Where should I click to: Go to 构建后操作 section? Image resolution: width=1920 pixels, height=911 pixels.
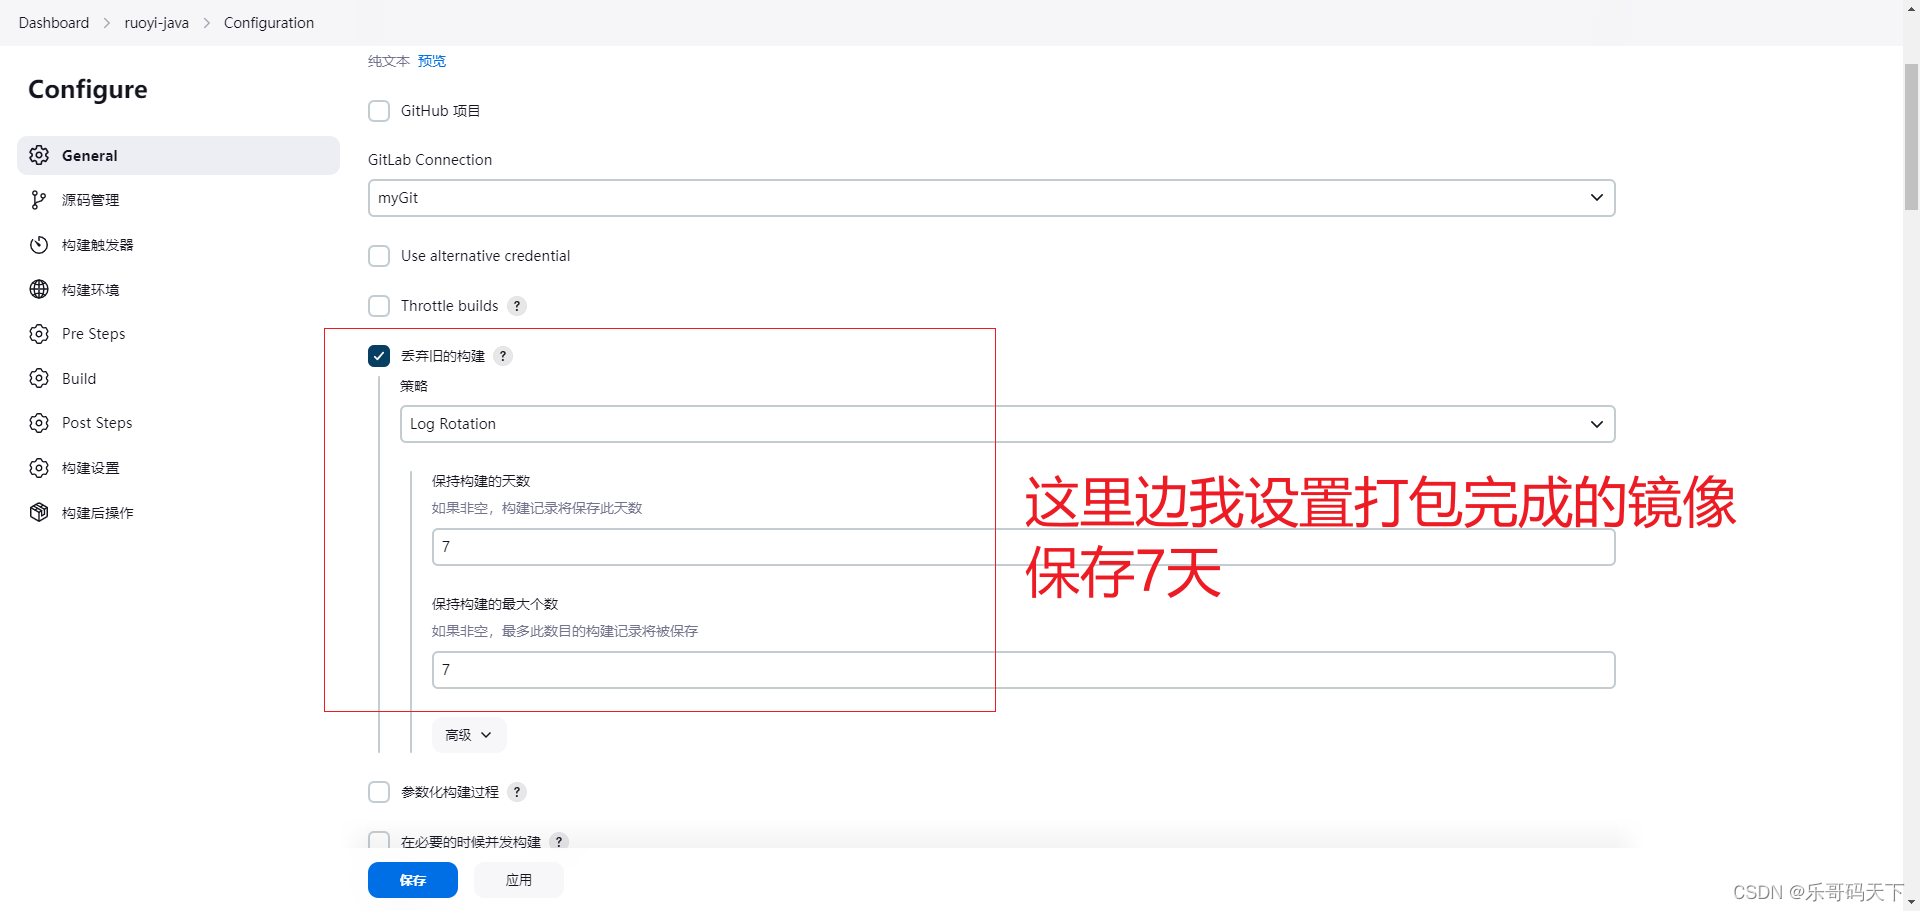pos(178,512)
